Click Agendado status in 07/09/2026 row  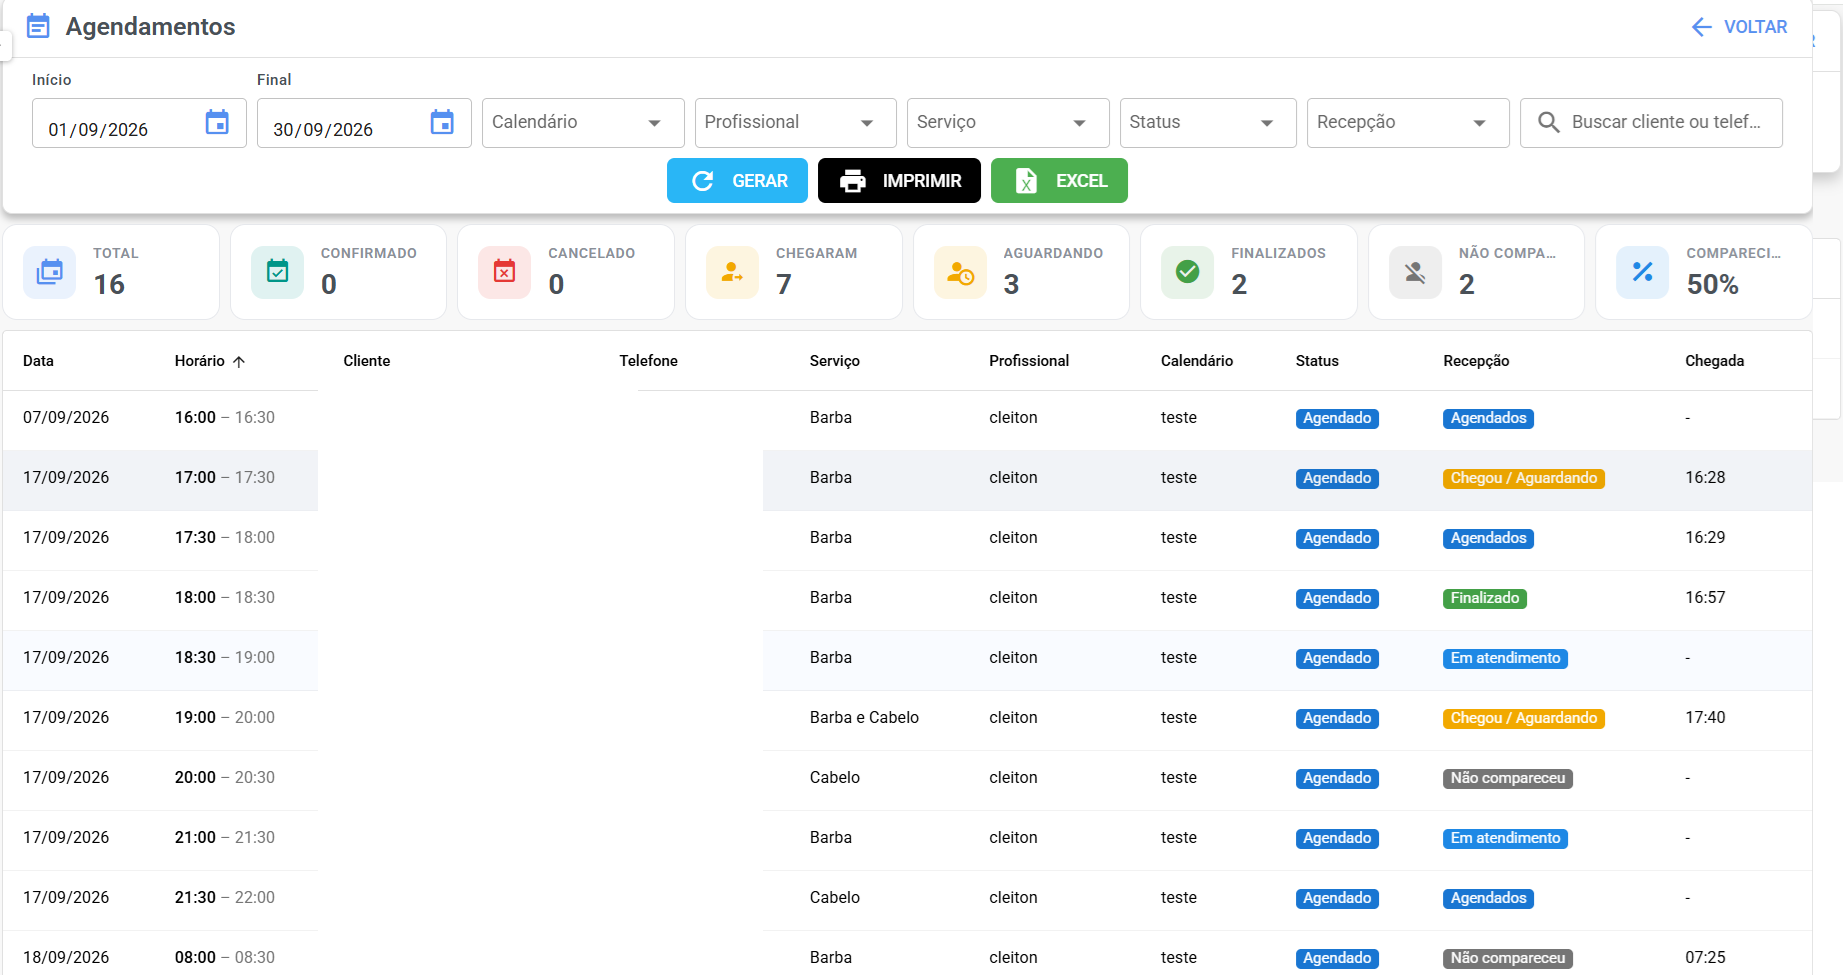[x=1337, y=418]
